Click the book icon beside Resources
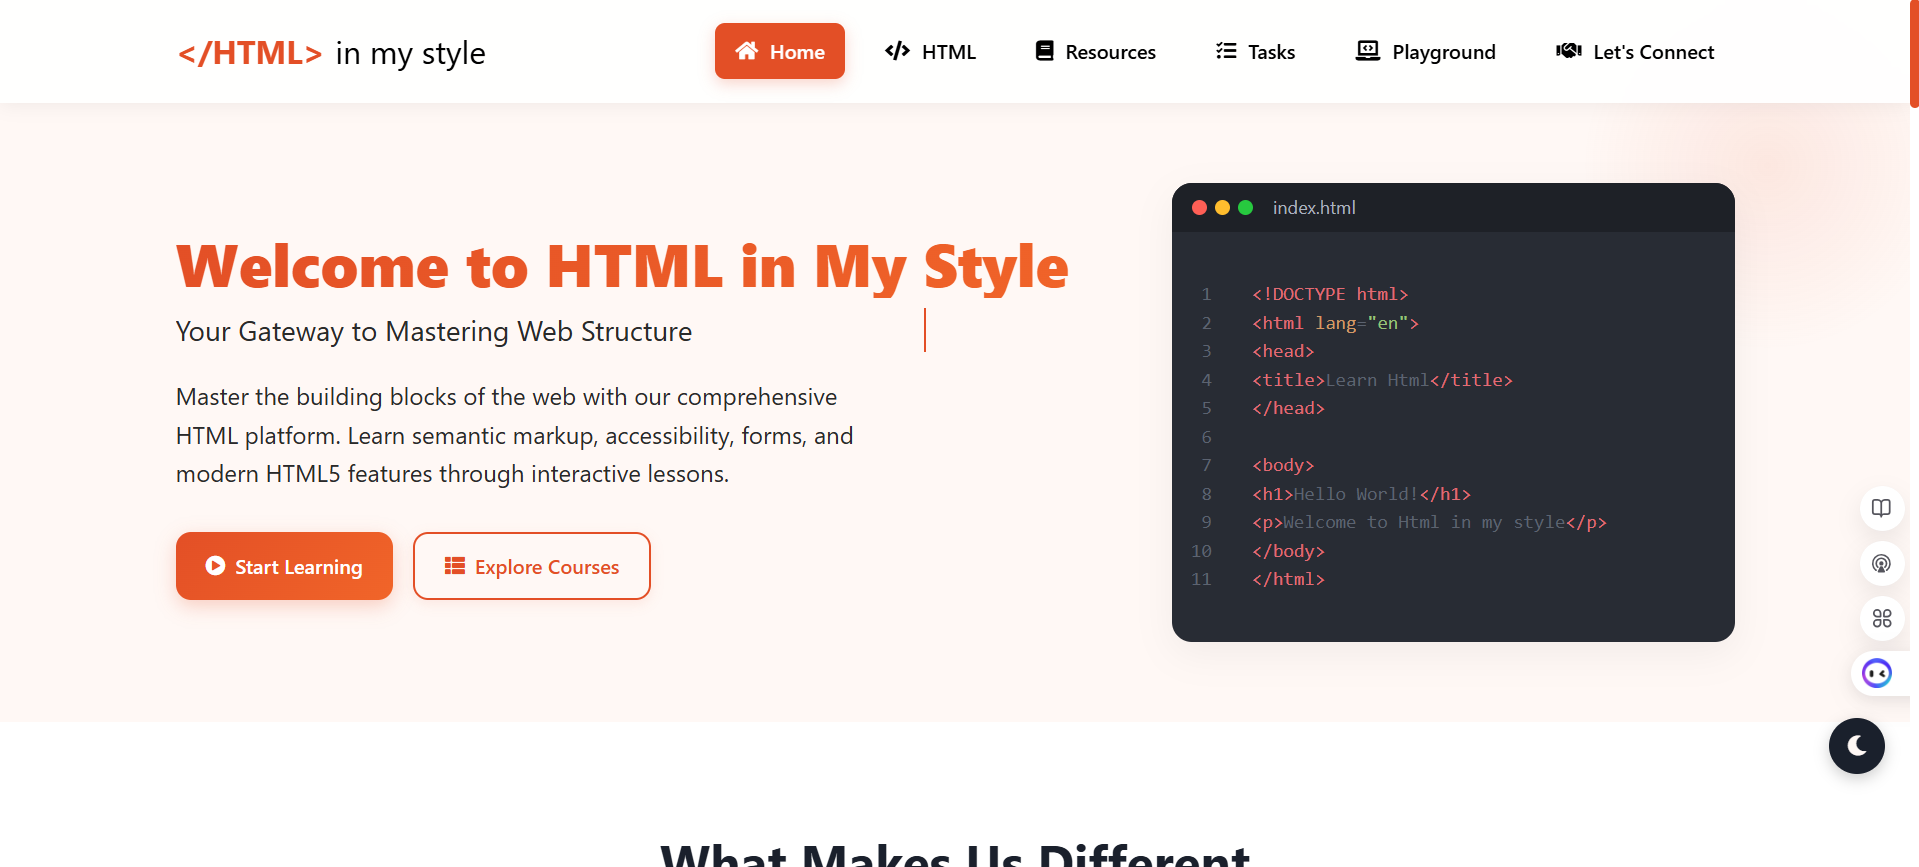Screen dimensions: 1919x867 [x=1044, y=51]
